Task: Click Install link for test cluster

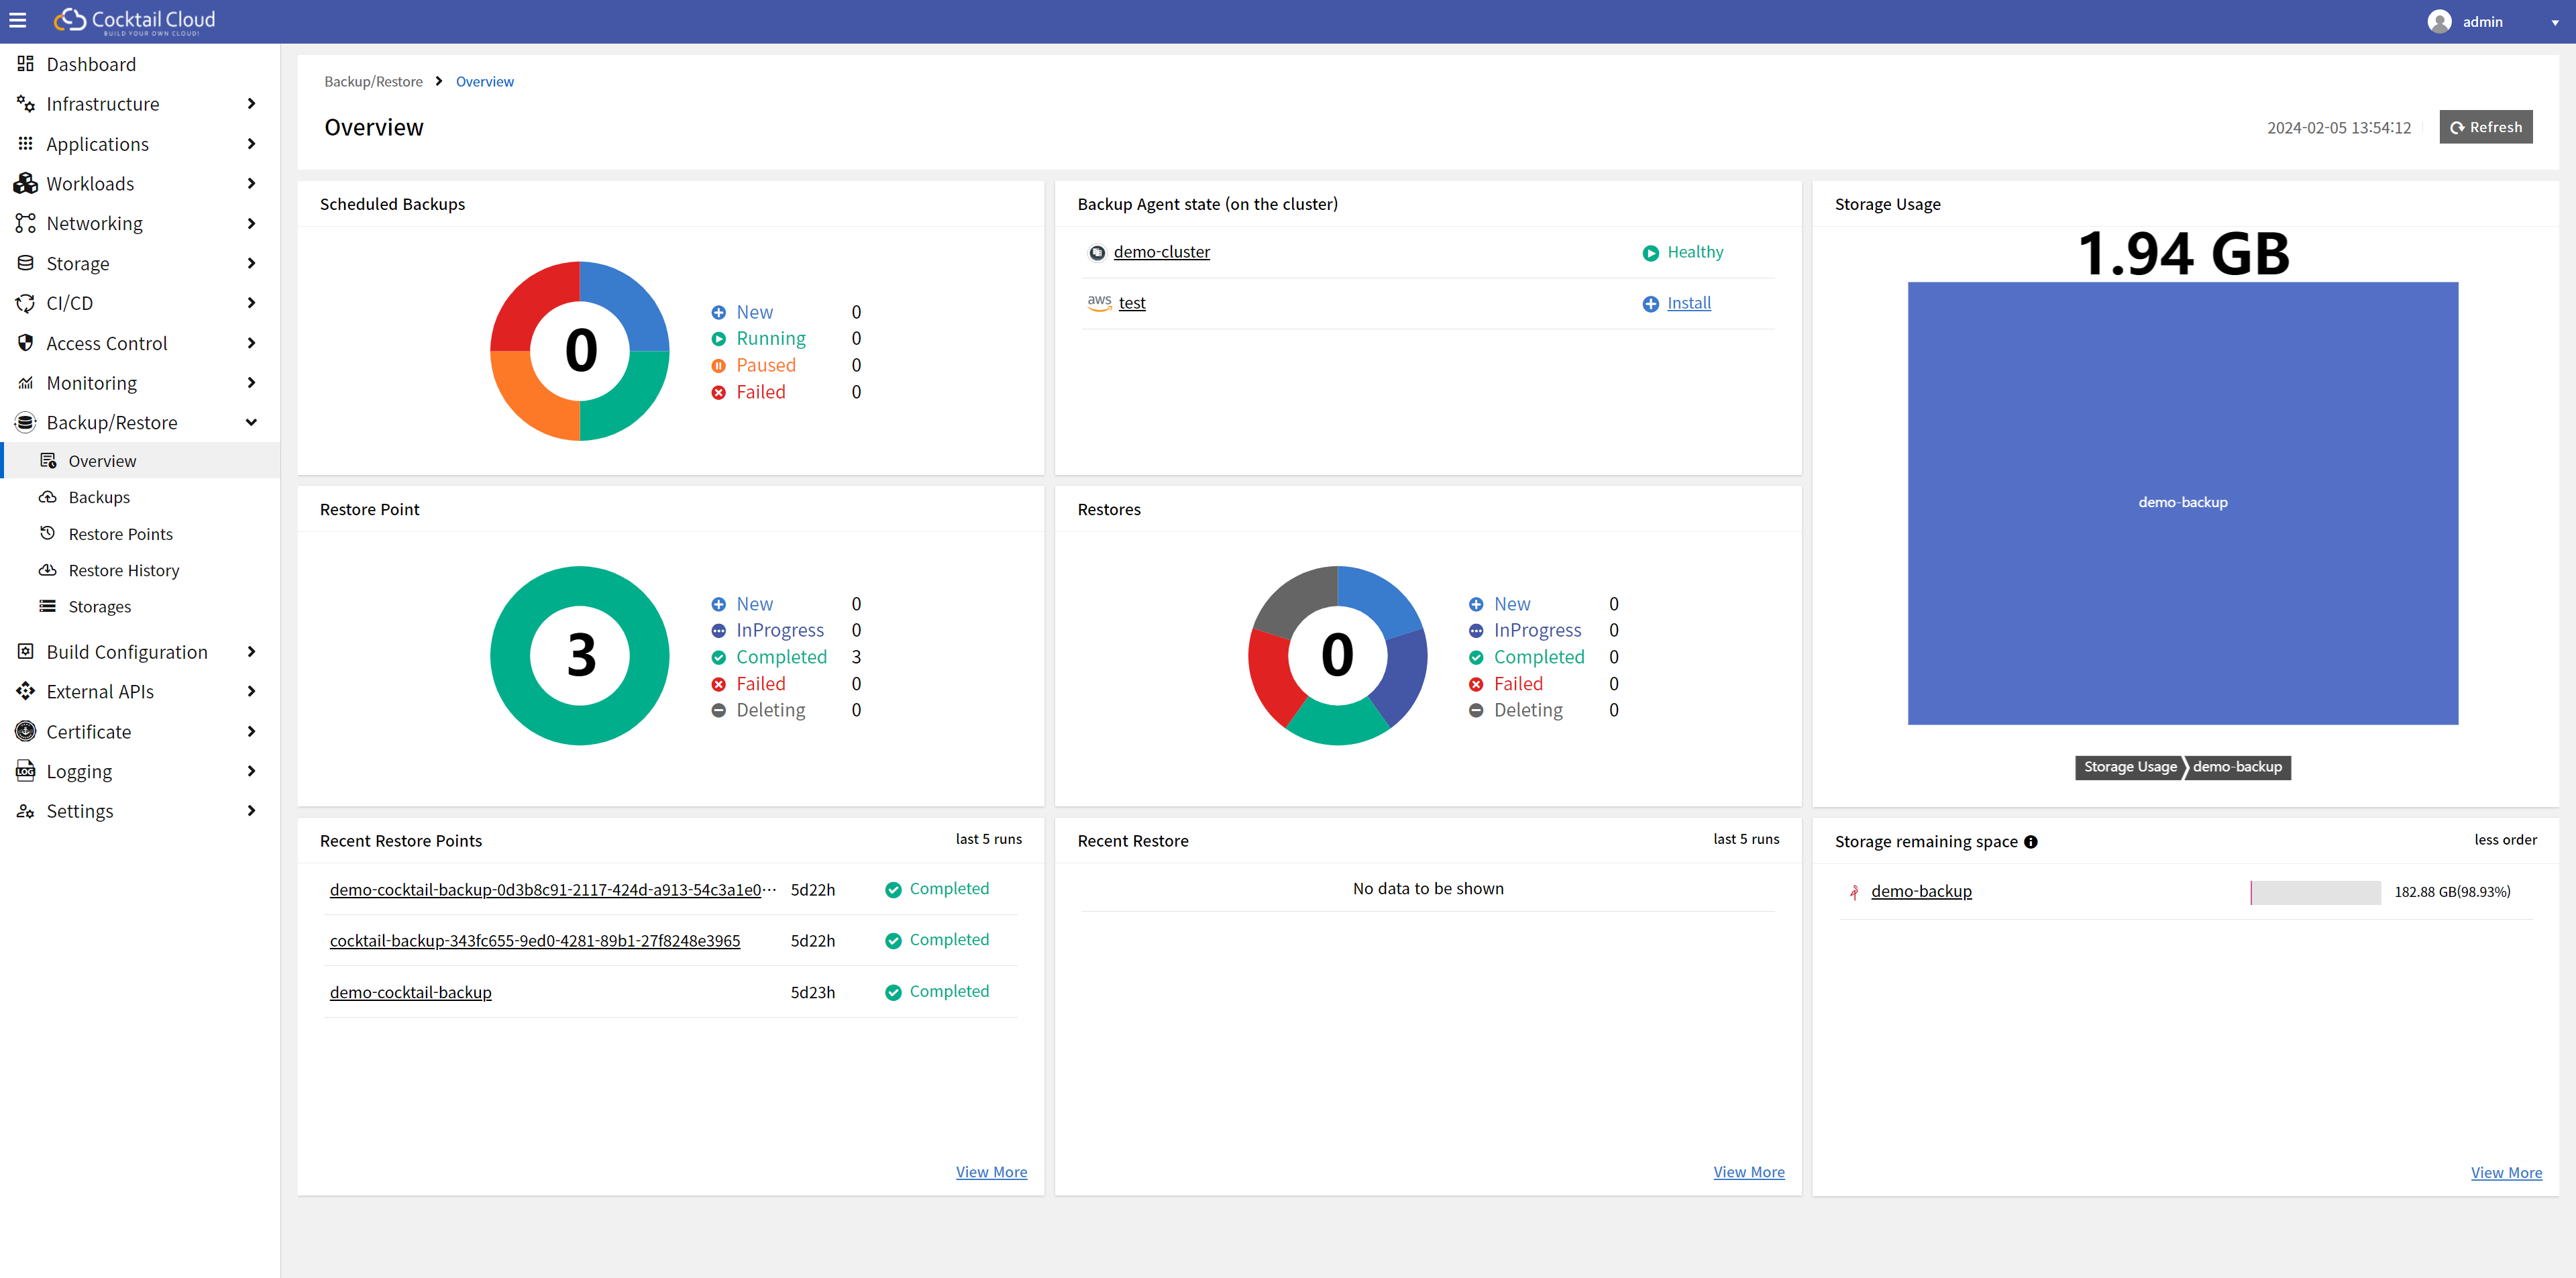Action: tap(1688, 303)
